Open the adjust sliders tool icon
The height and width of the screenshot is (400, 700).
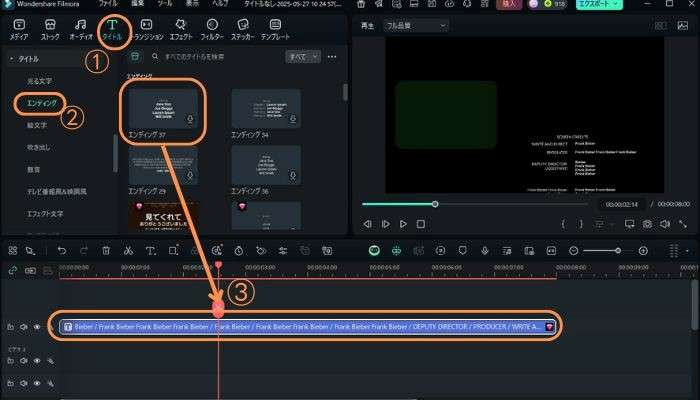(x=283, y=250)
